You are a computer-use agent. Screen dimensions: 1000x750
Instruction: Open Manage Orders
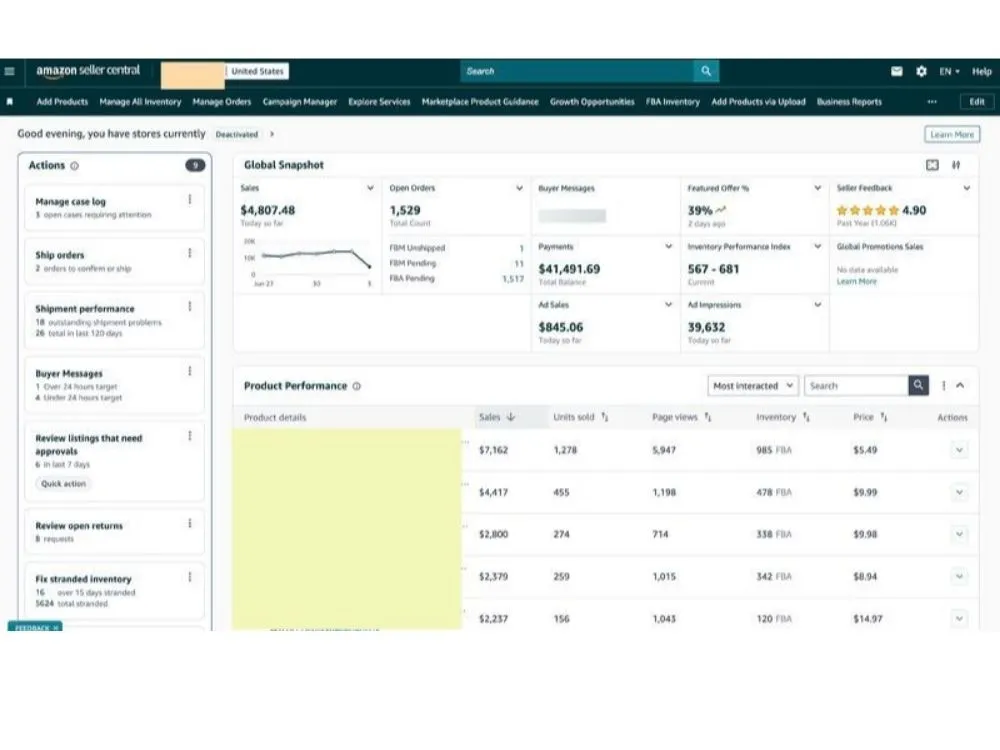222,101
